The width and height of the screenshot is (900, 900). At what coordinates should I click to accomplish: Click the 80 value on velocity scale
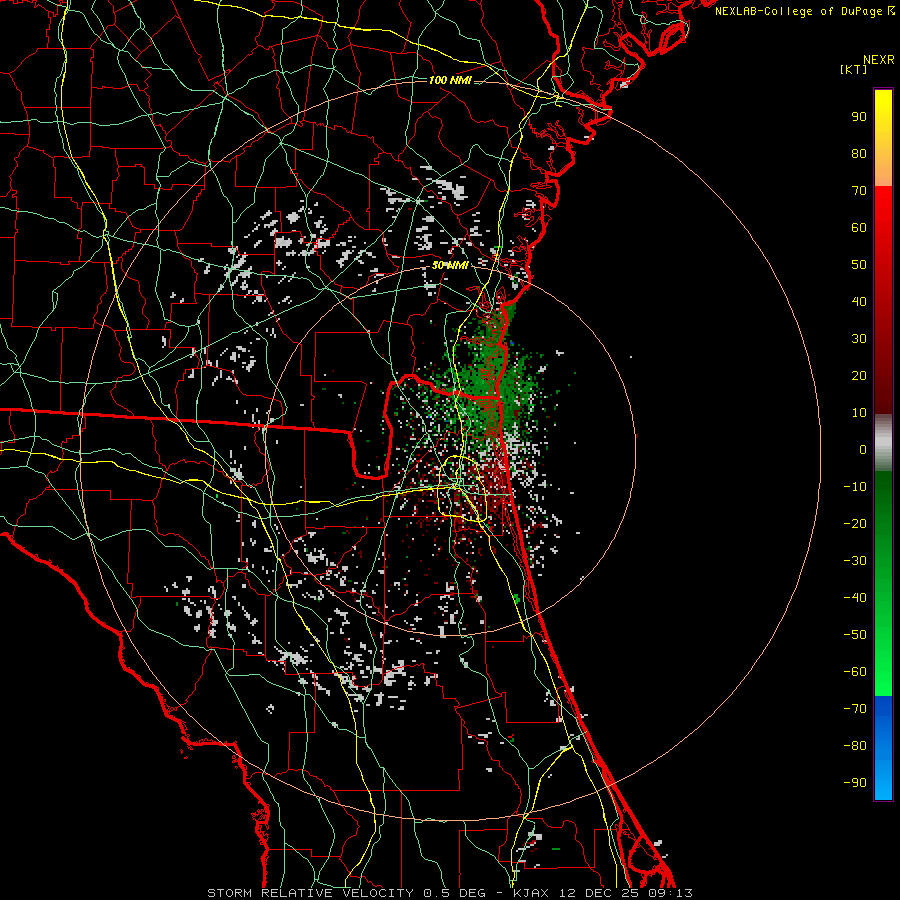[x=859, y=154]
